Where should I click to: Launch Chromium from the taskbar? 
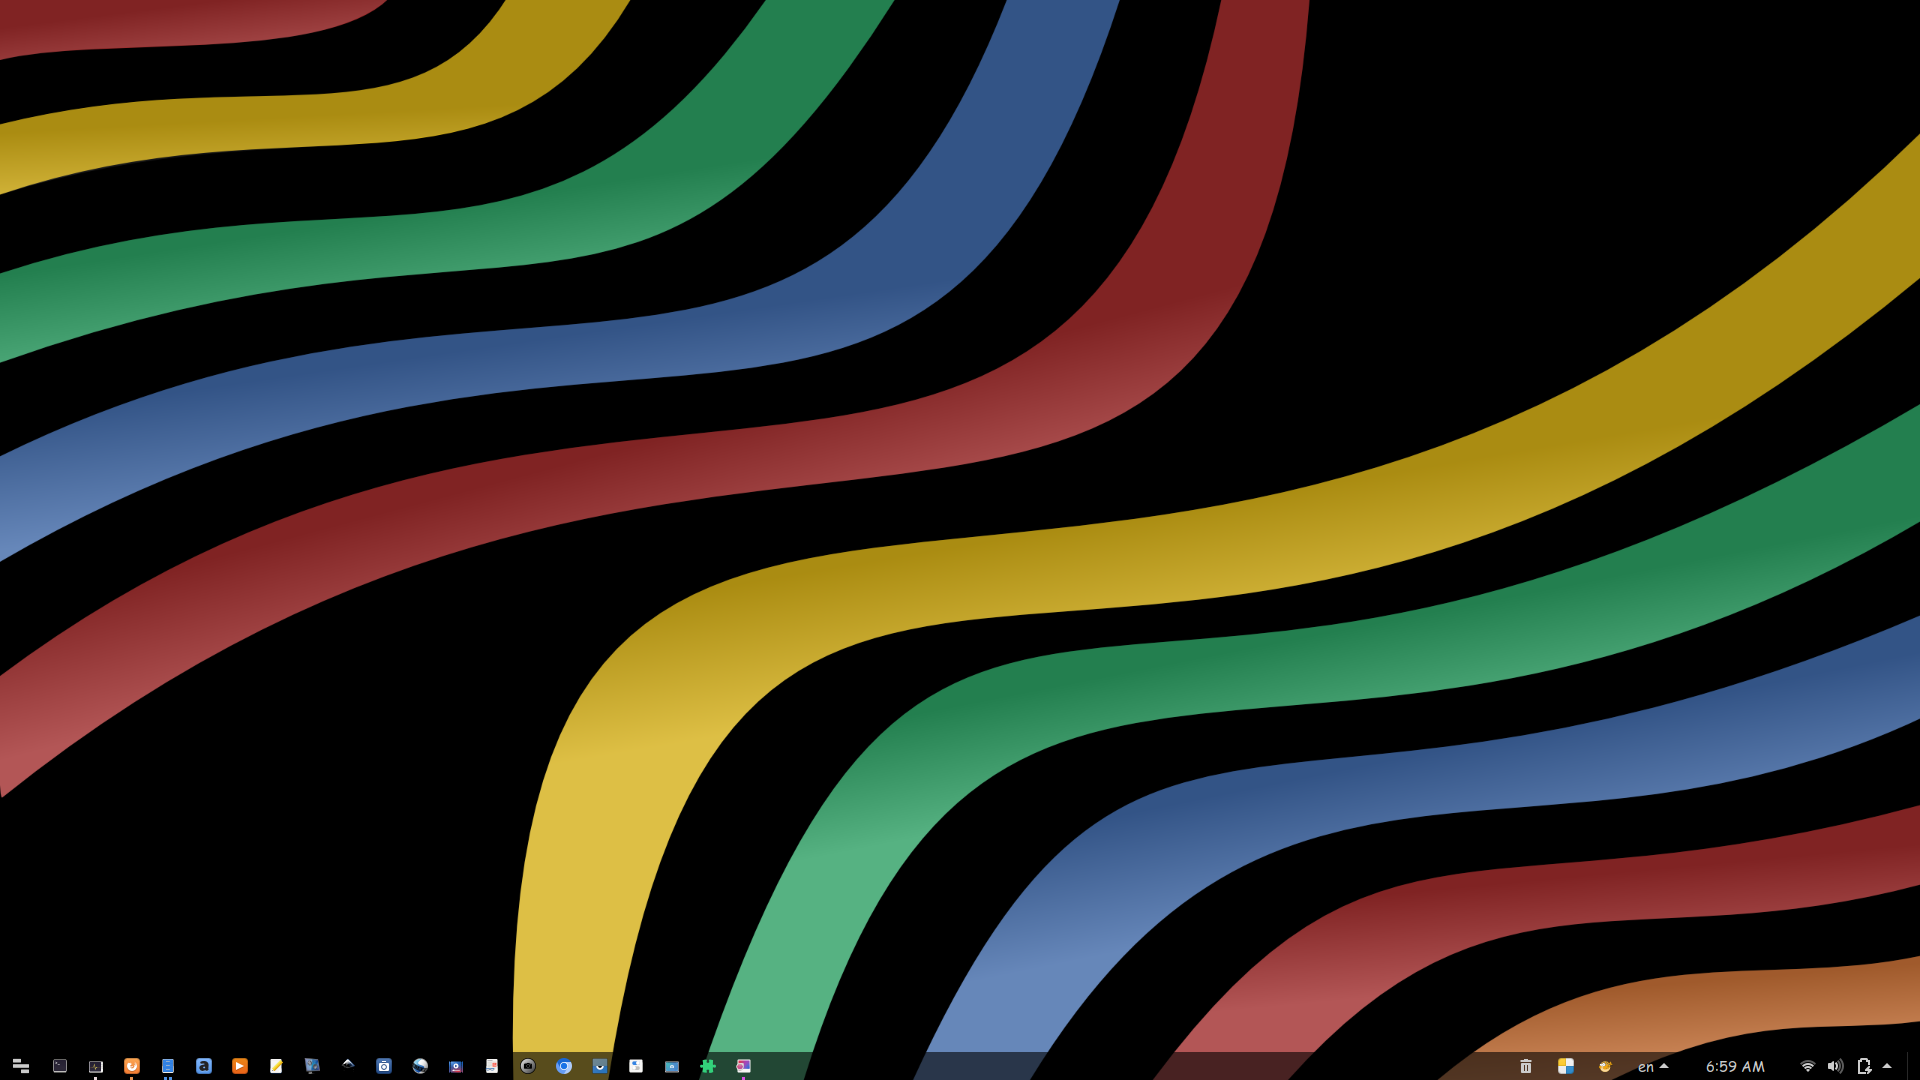pyautogui.click(x=564, y=1066)
